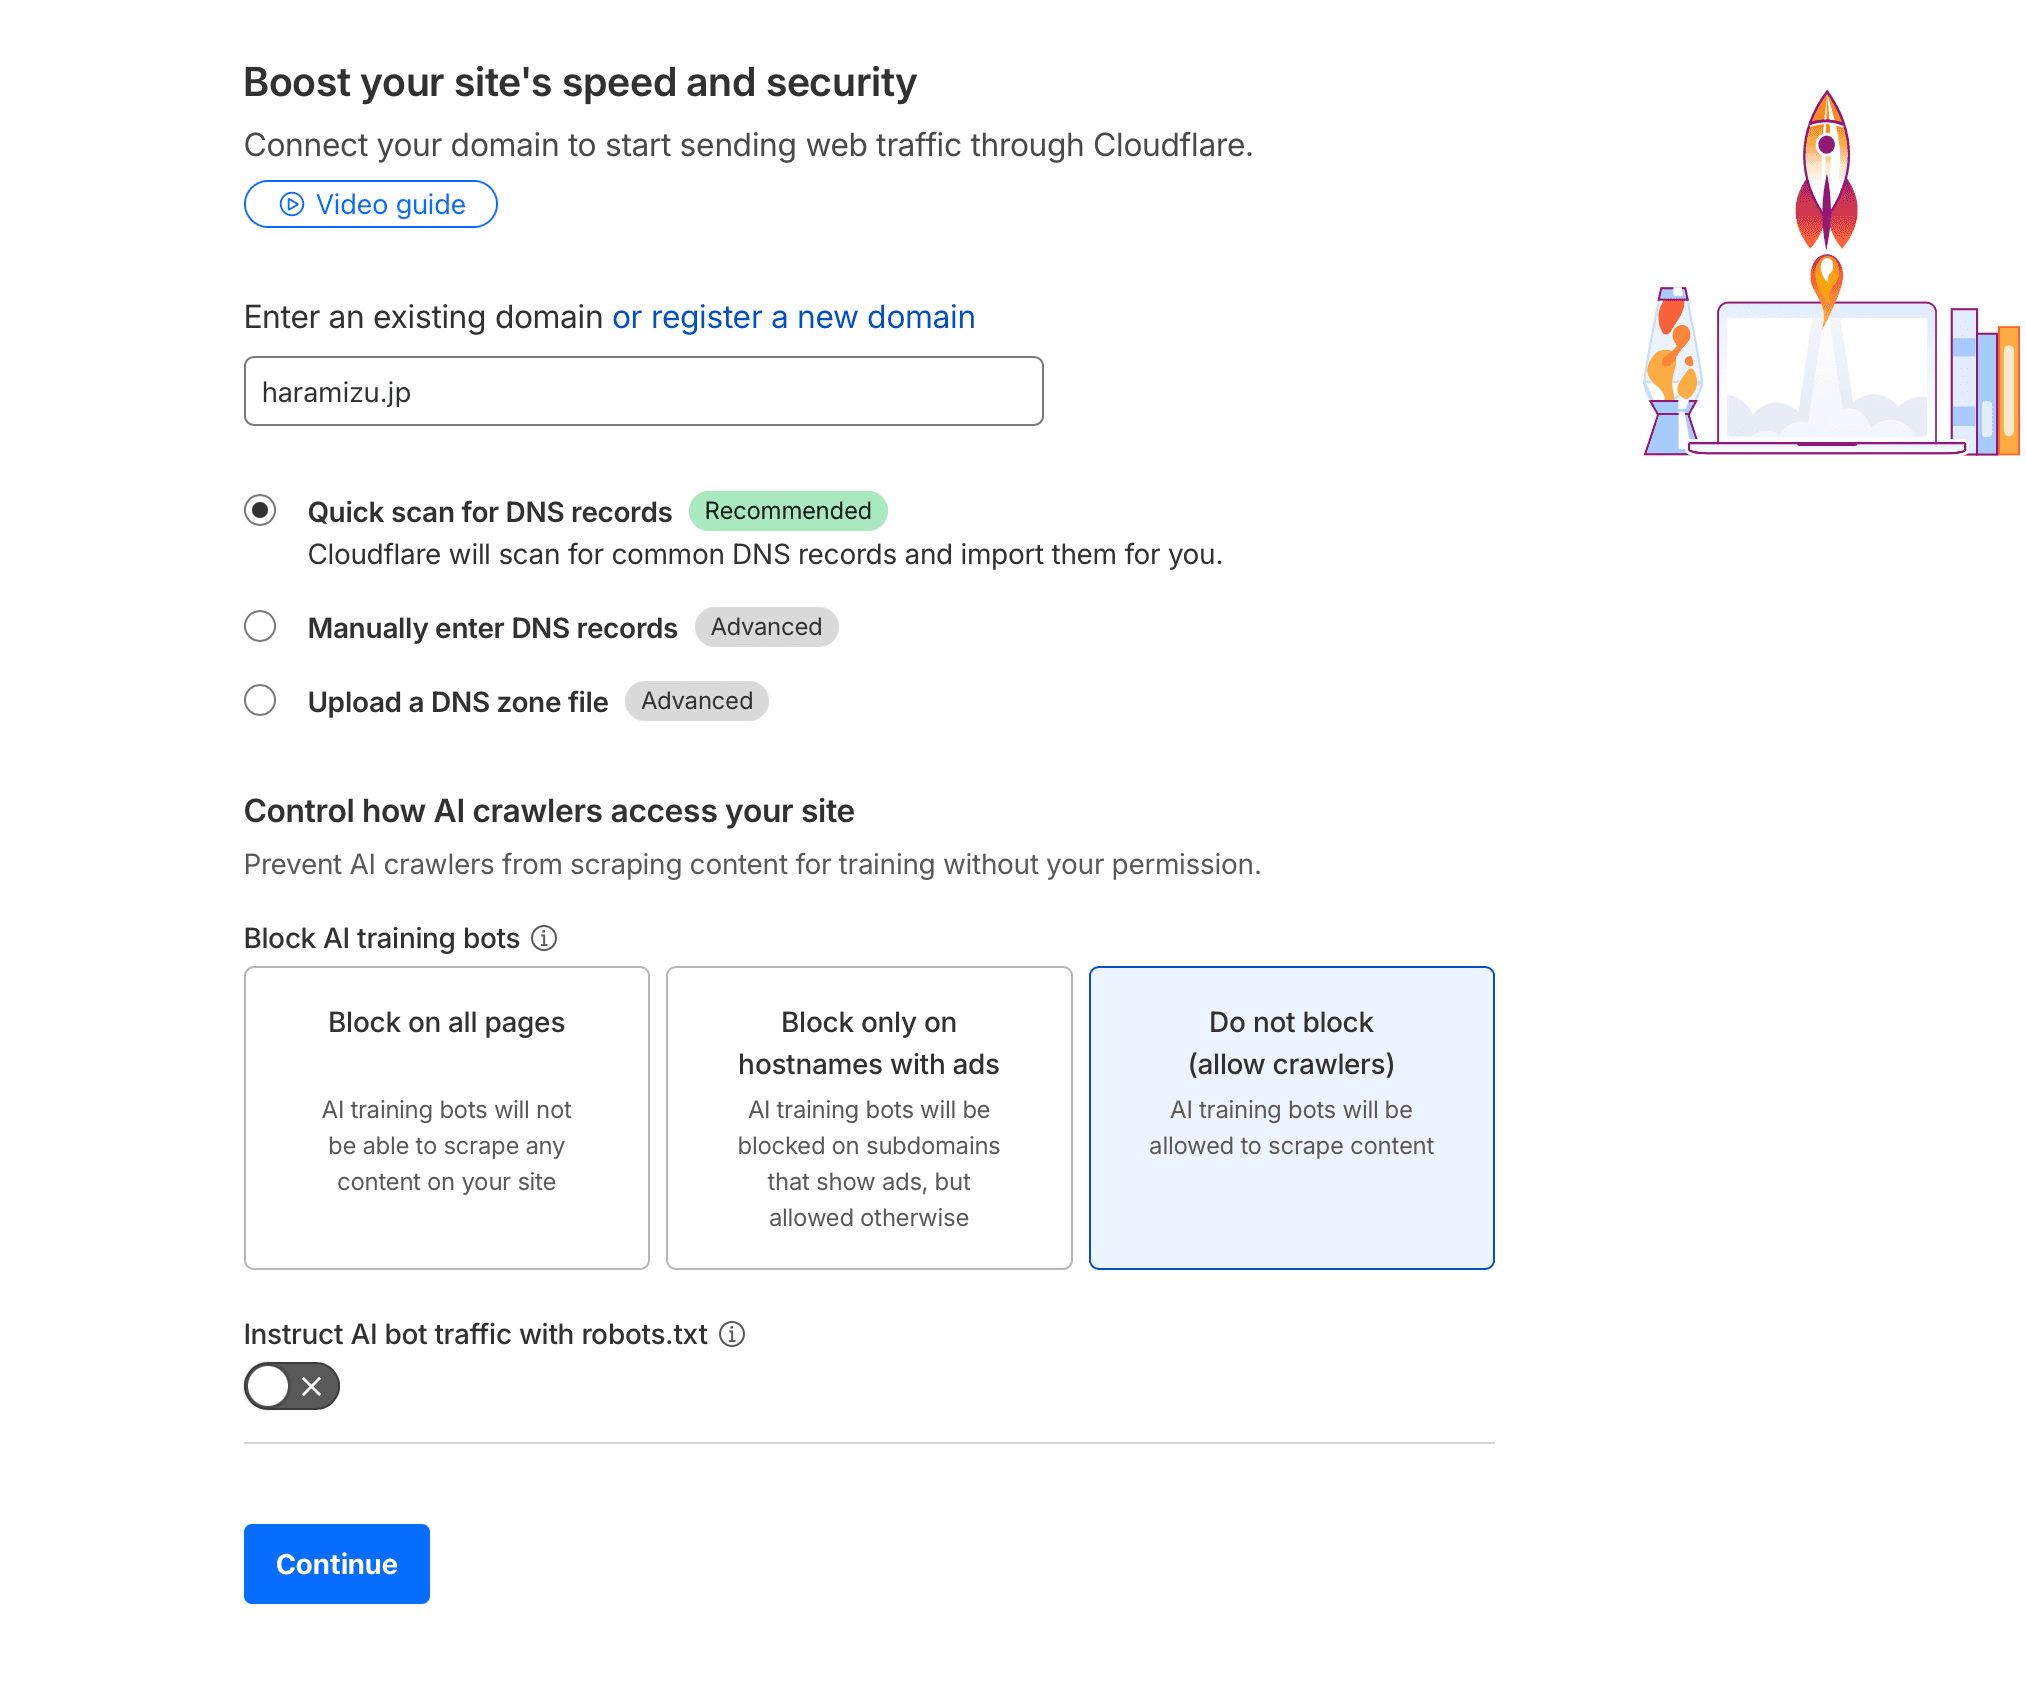The width and height of the screenshot is (2026, 1708).
Task: Click the play icon in Video guide
Action: click(291, 205)
